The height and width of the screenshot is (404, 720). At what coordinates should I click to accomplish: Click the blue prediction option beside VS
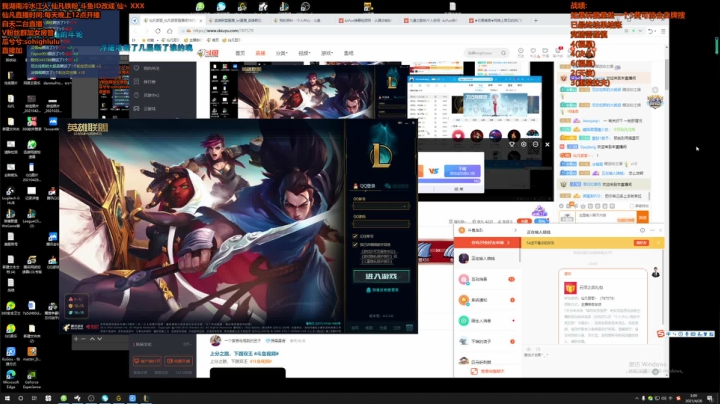point(462,171)
